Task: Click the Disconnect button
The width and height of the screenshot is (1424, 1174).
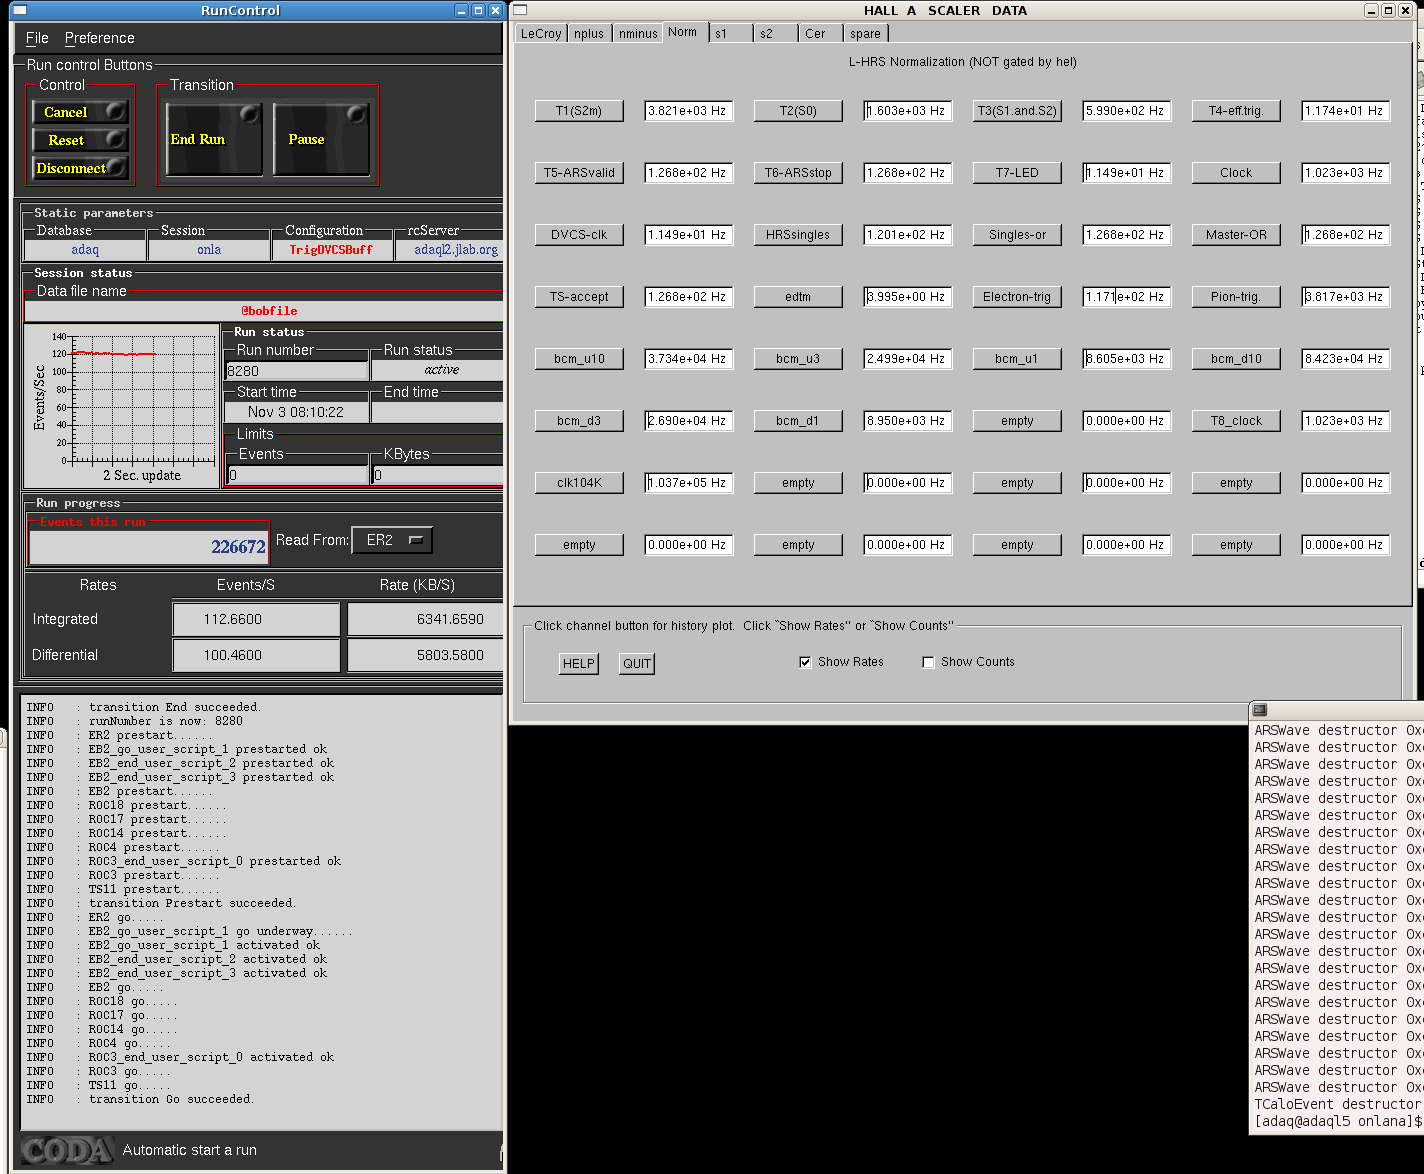Action: (80, 168)
